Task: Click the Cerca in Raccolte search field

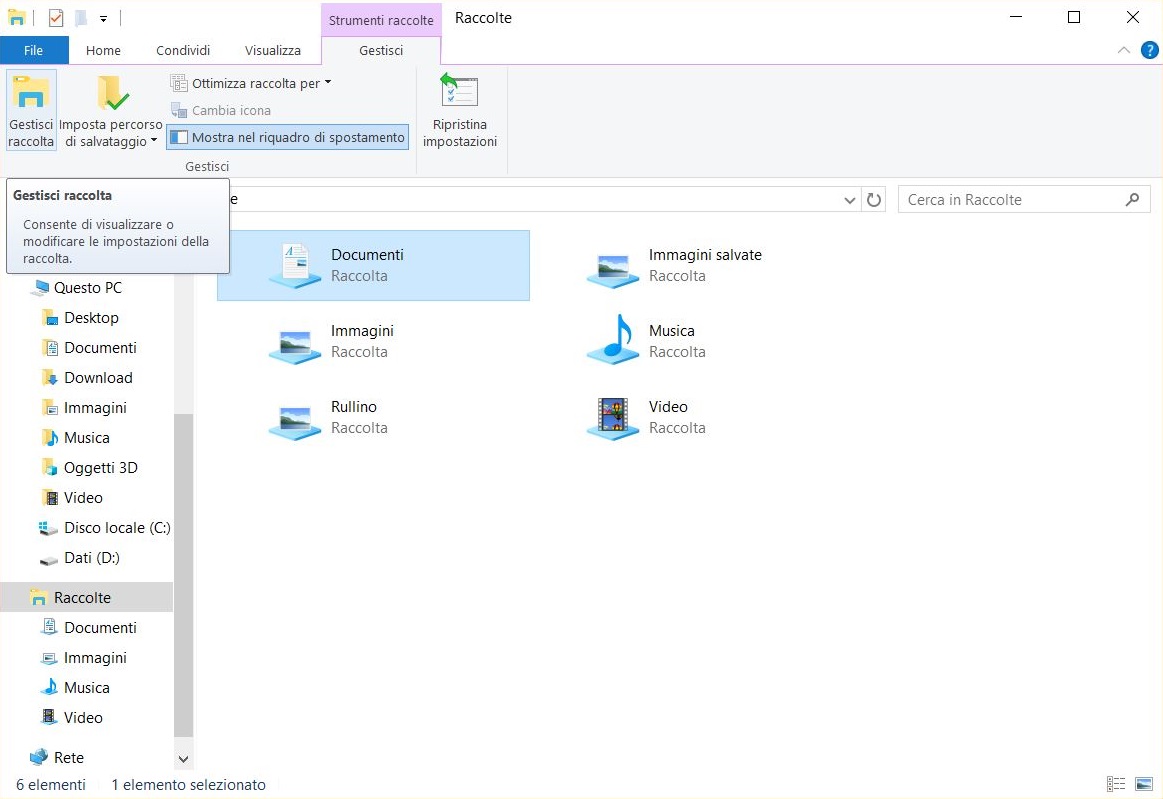Action: coord(1010,200)
